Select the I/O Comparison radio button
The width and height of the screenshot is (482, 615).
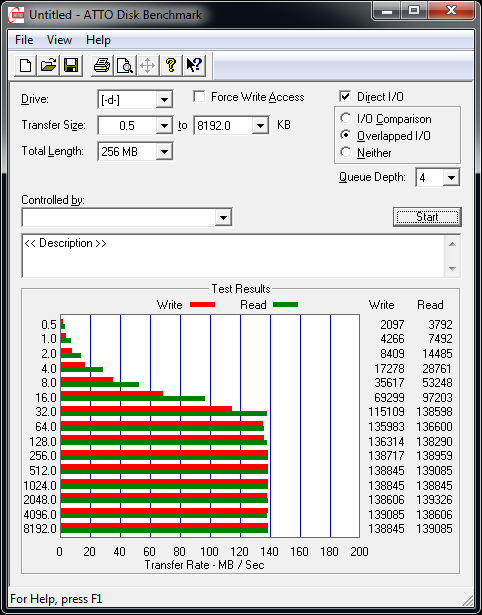346,118
